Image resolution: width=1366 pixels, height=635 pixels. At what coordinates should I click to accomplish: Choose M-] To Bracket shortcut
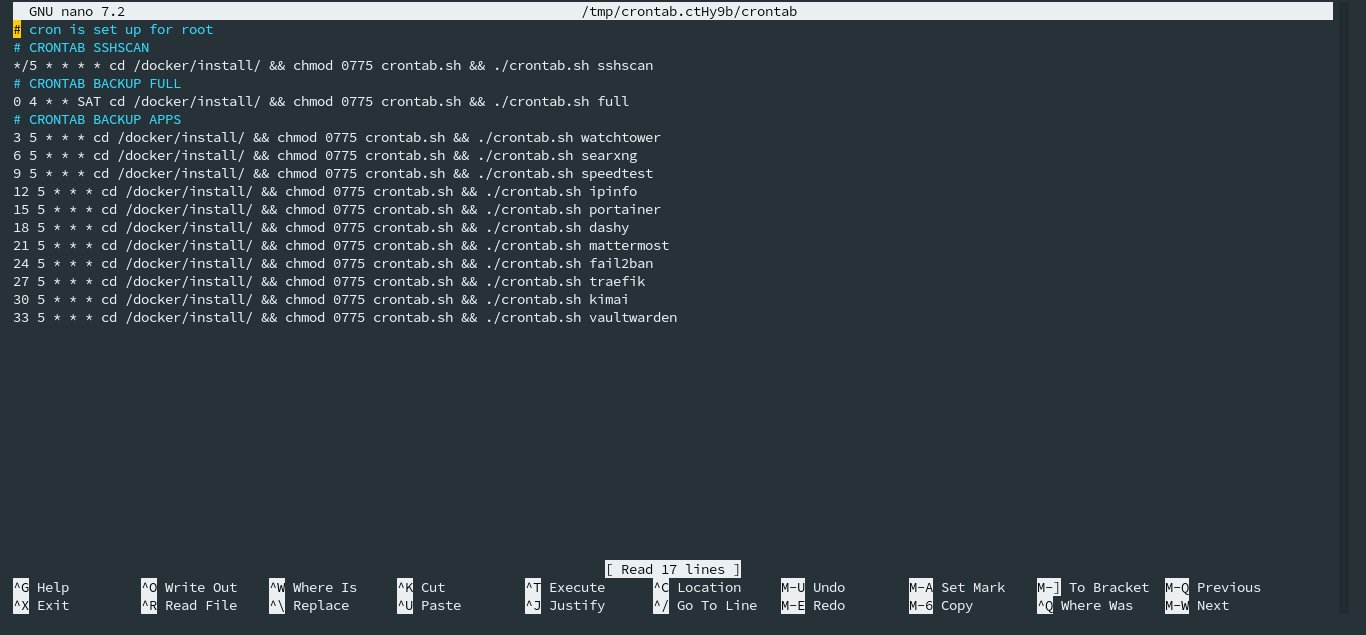(x=1093, y=587)
